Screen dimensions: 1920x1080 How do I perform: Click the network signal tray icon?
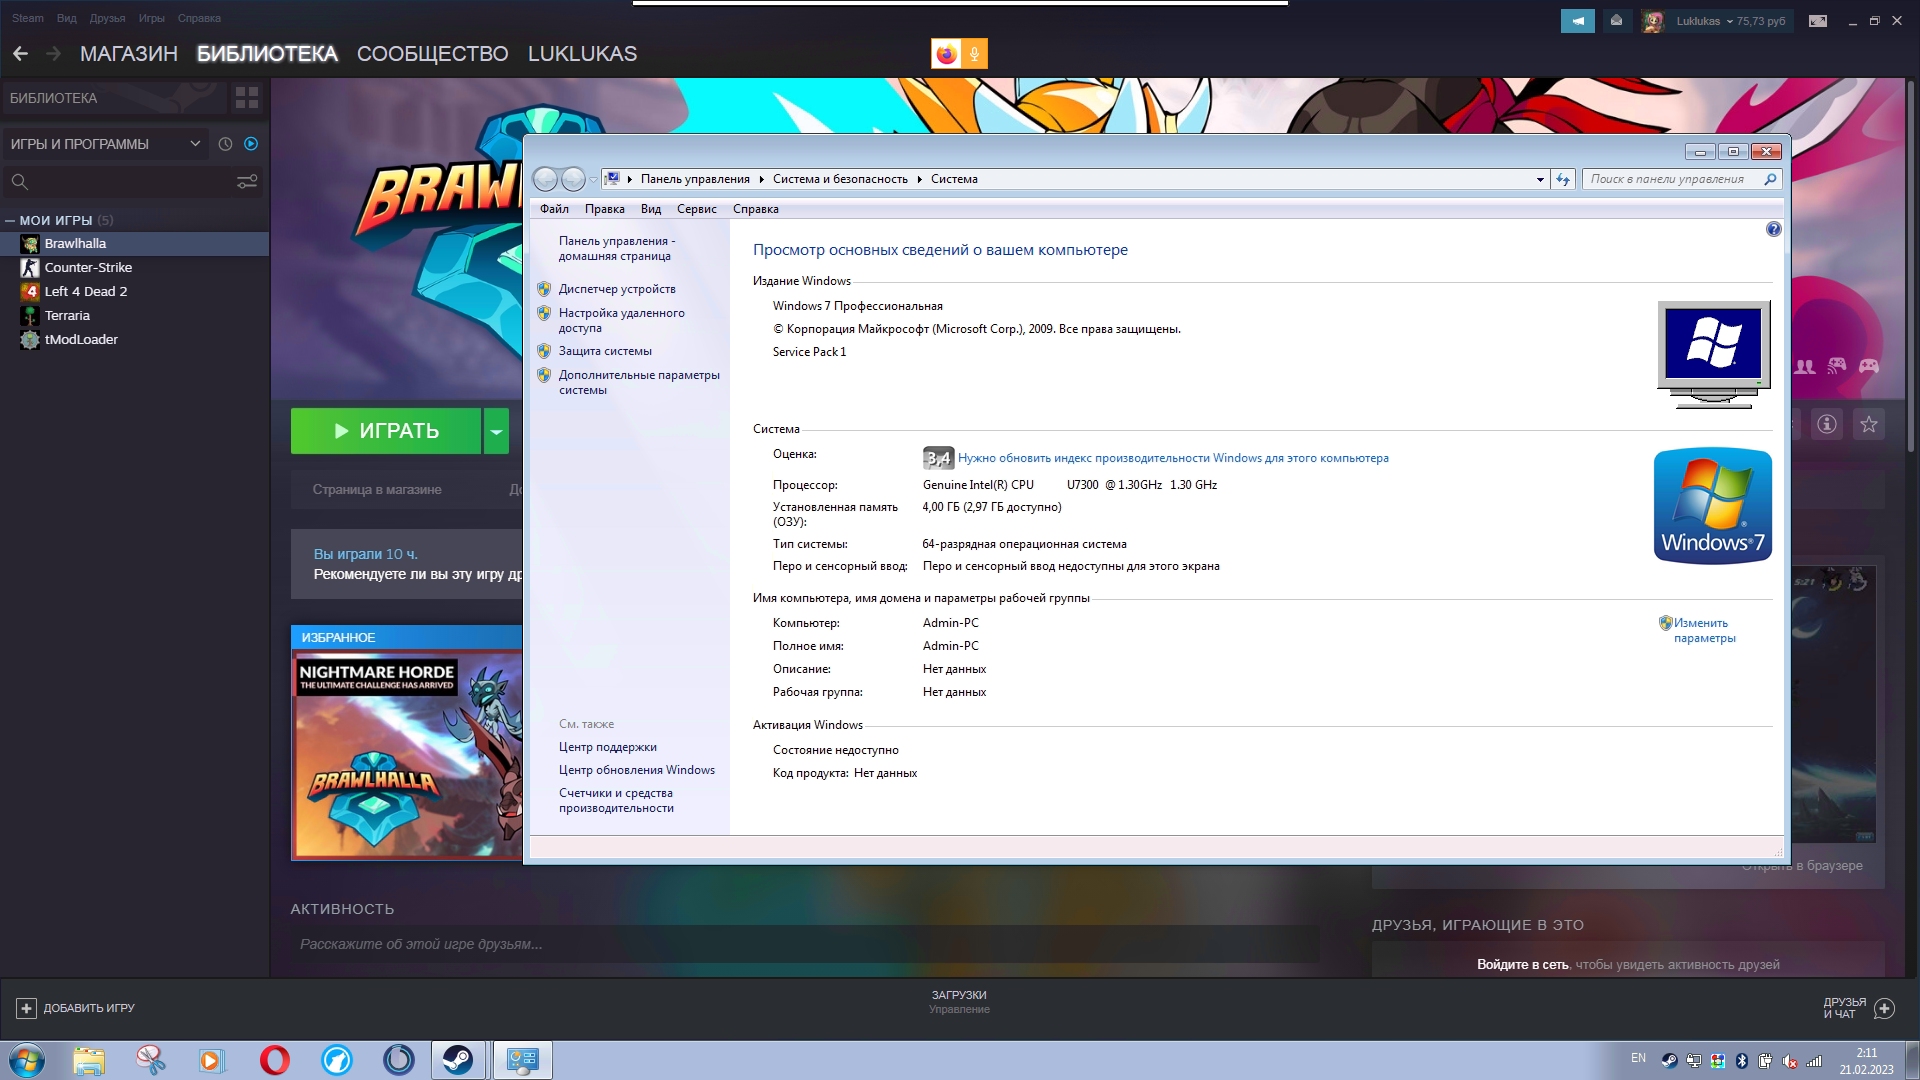[1814, 1061]
